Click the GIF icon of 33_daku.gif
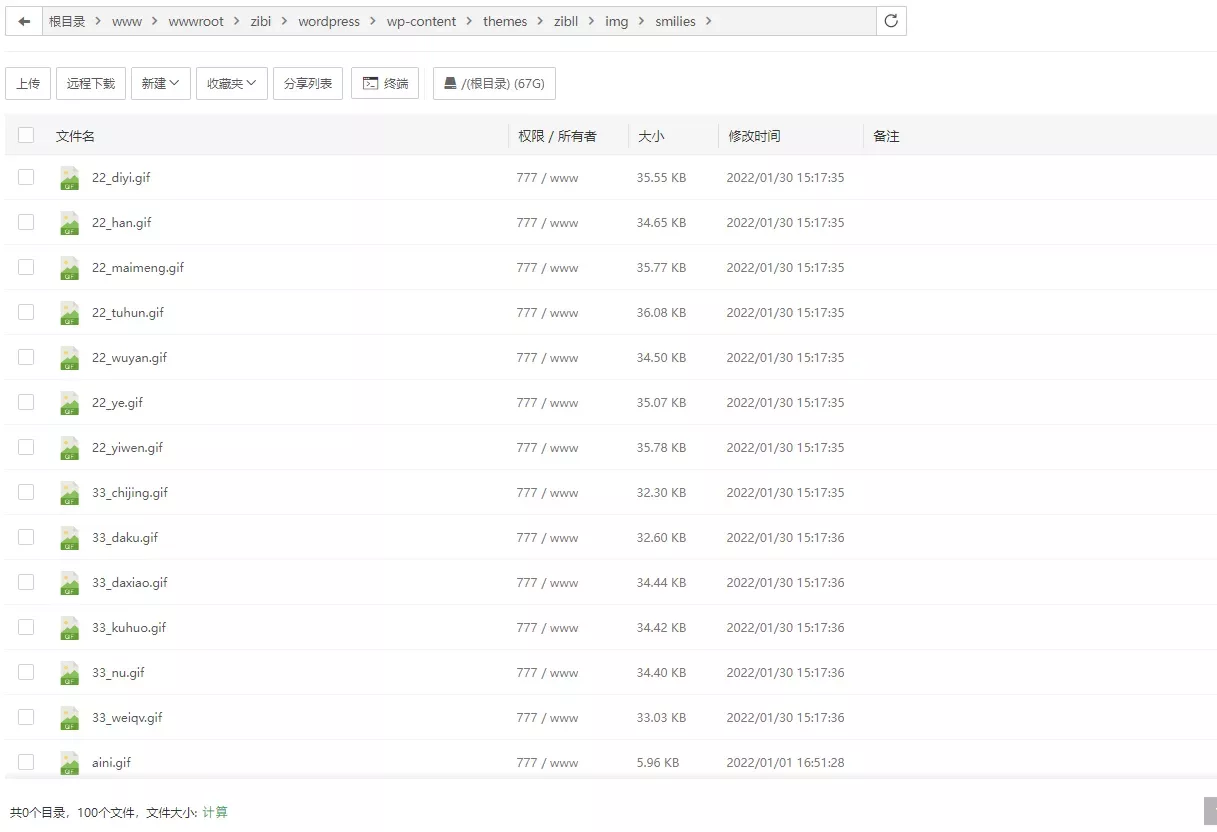This screenshot has width=1217, height=832. point(69,538)
